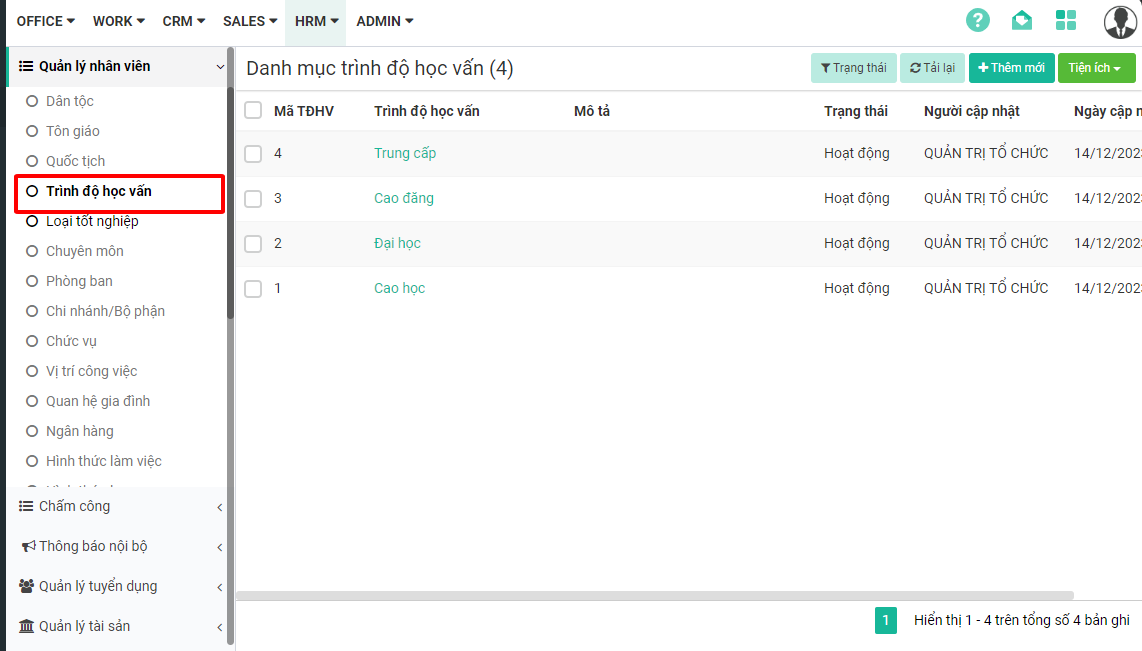Go to page 1 in pagination
The image size is (1142, 651).
tap(885, 620)
